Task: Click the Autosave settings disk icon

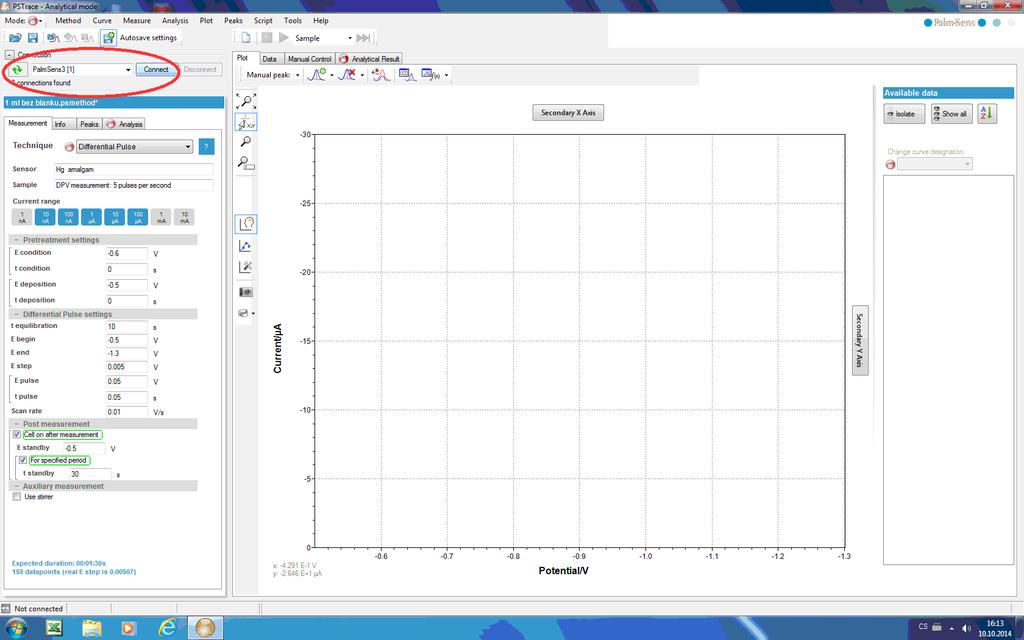Action: 109,38
